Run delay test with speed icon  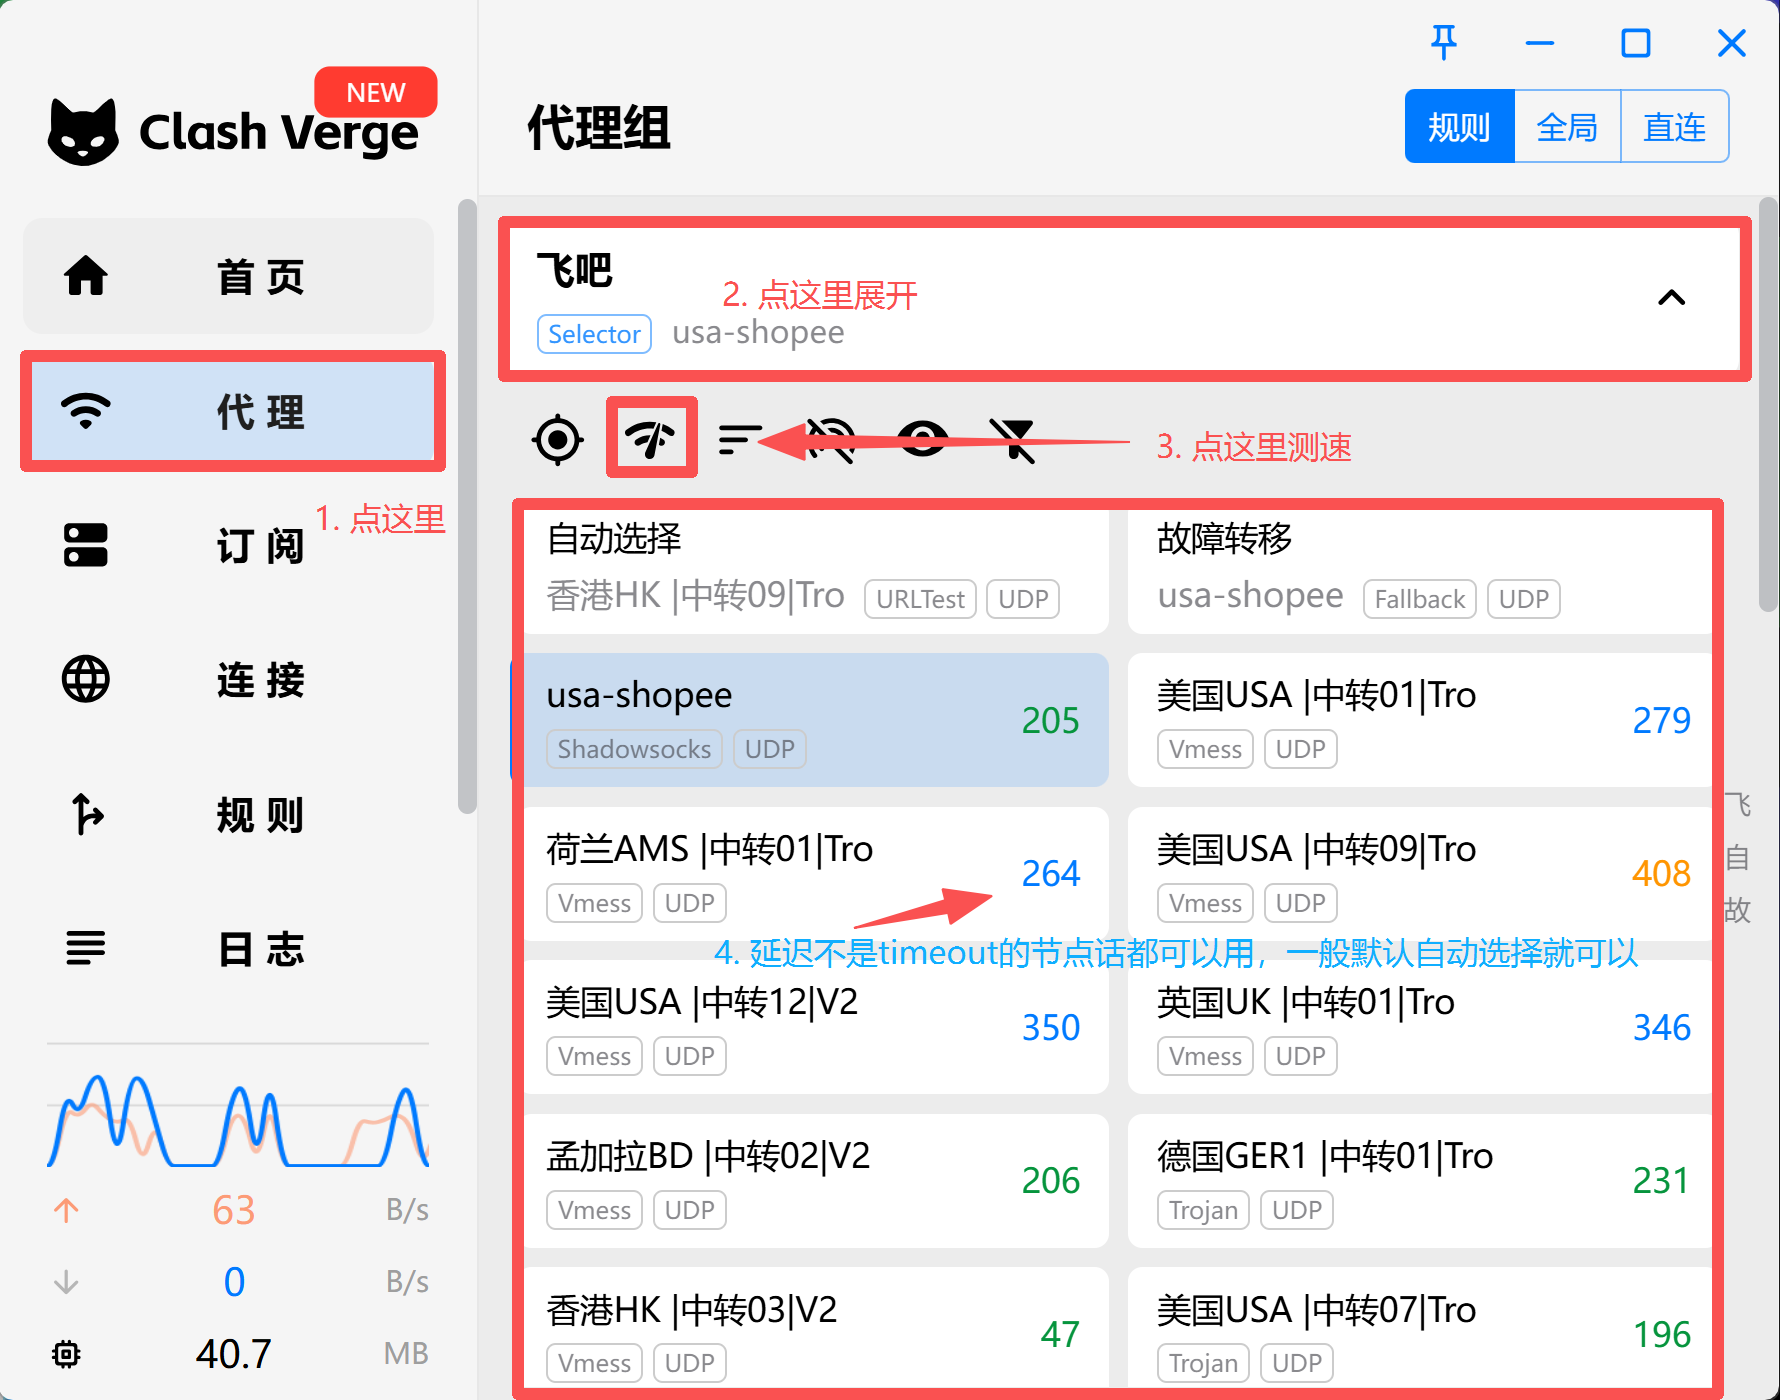pos(651,439)
